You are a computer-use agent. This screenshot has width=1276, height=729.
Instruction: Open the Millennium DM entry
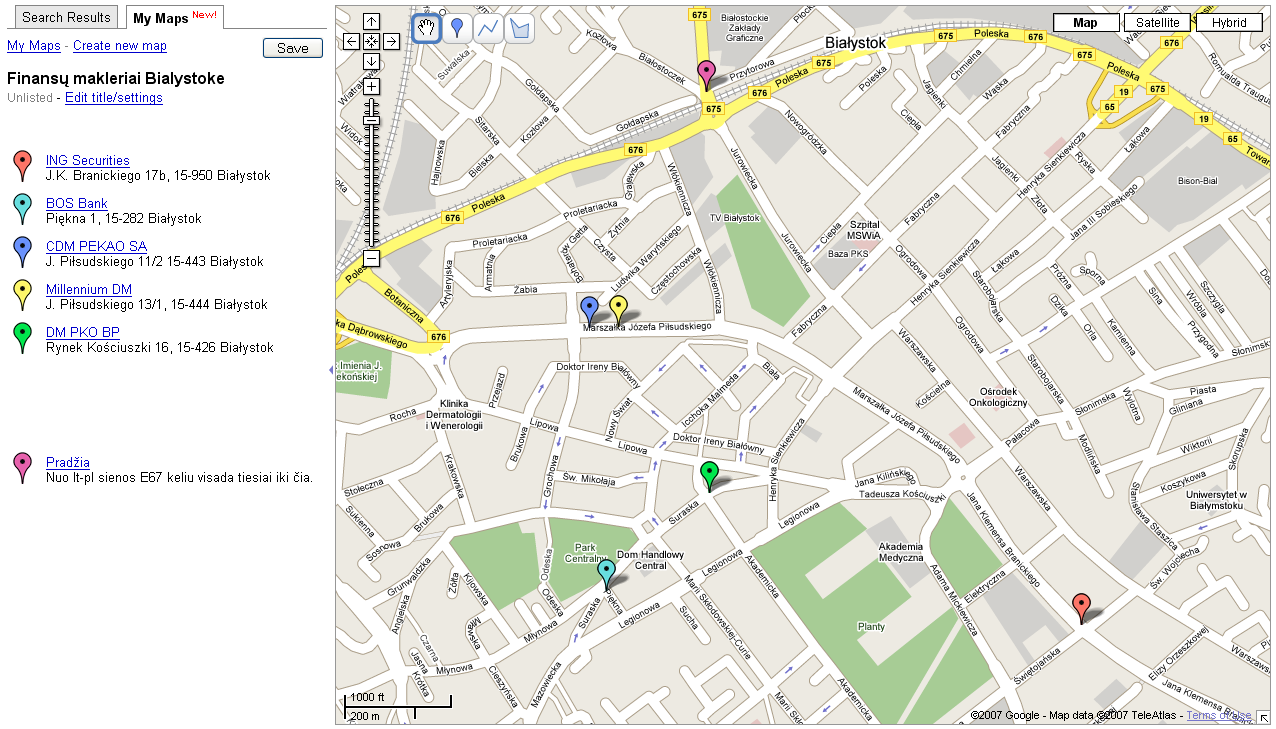pyautogui.click(x=89, y=290)
